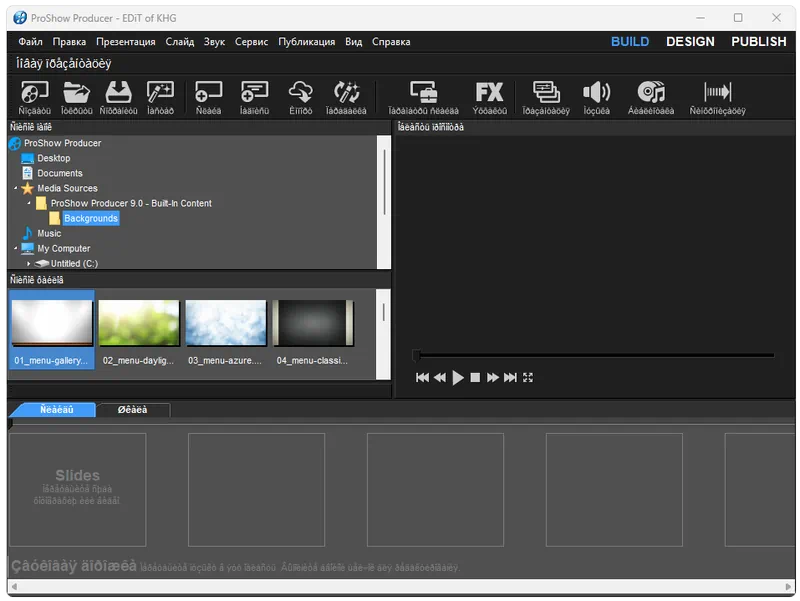Click left arrow of slide list scrollbar
The width and height of the screenshot is (800, 601).
[x=14, y=587]
